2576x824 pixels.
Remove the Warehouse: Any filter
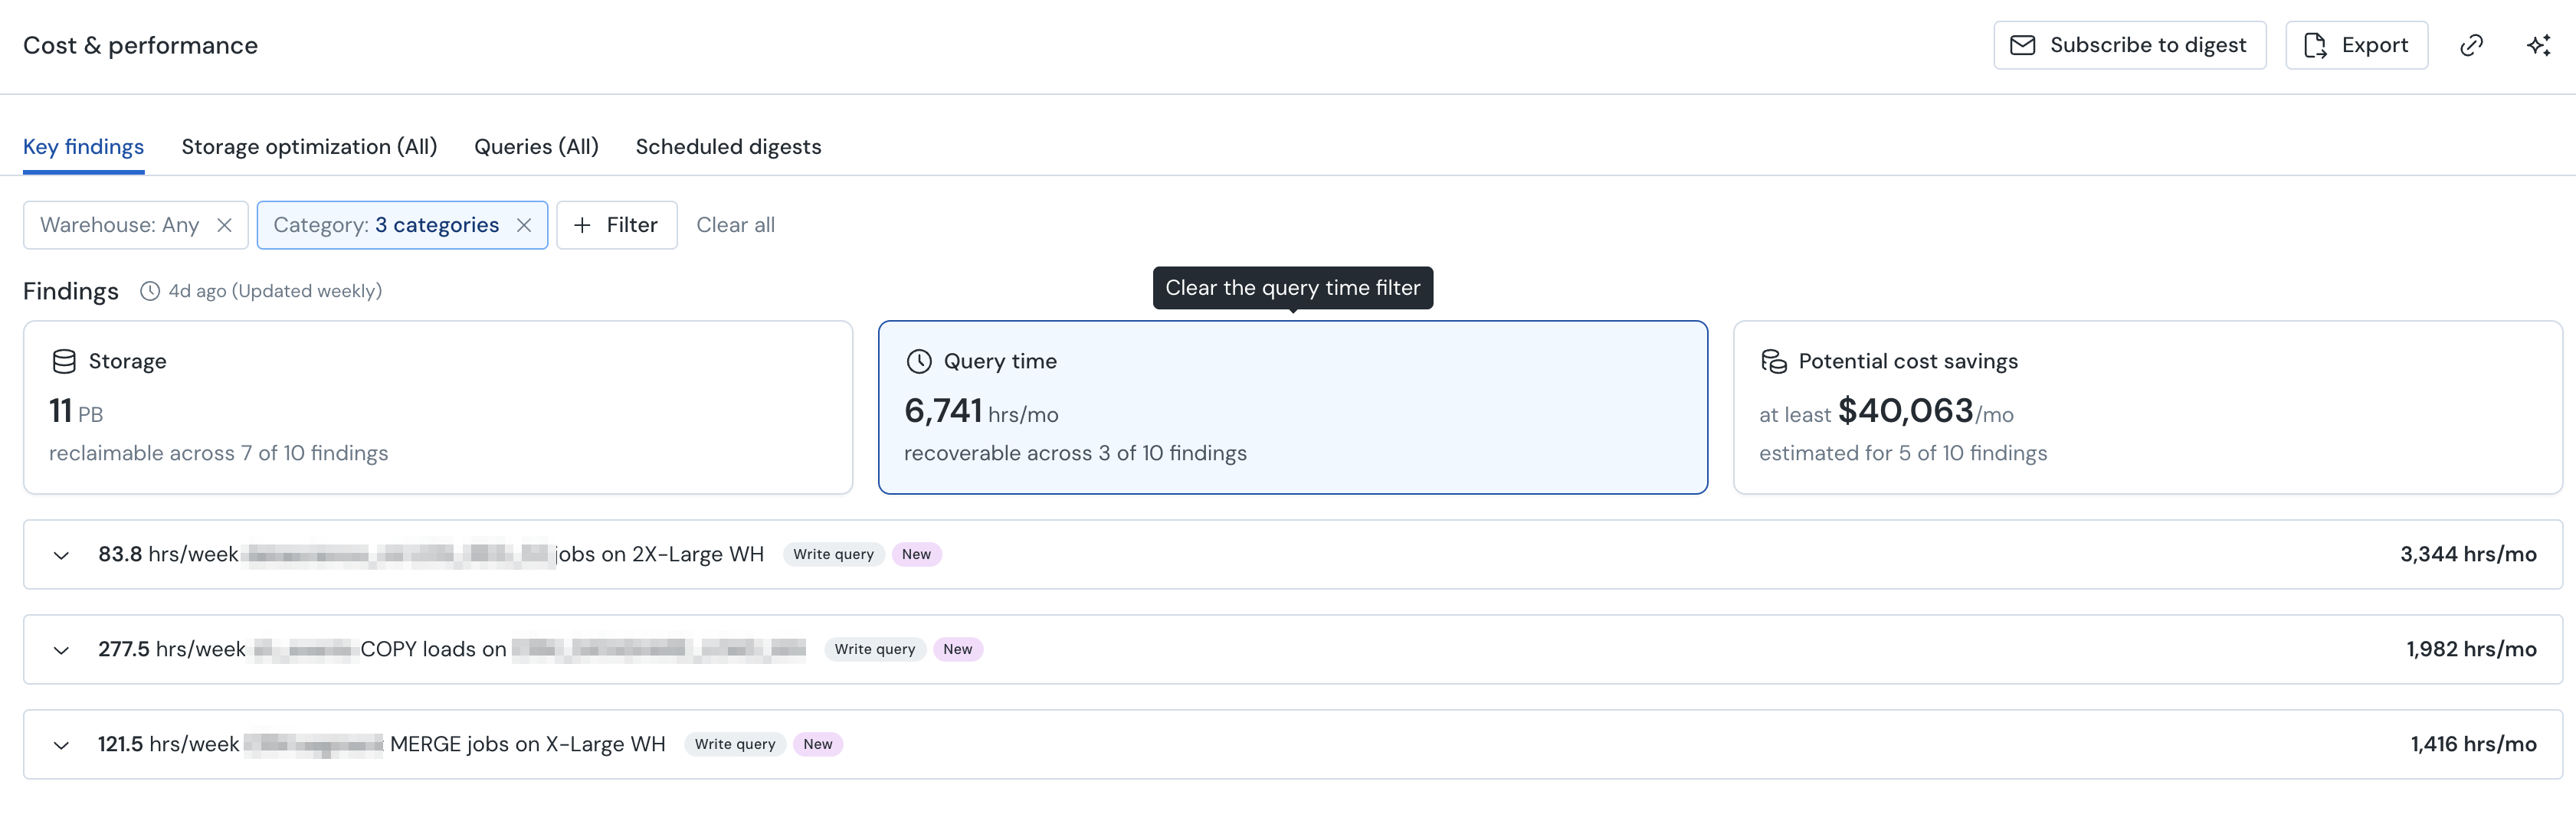pos(224,225)
